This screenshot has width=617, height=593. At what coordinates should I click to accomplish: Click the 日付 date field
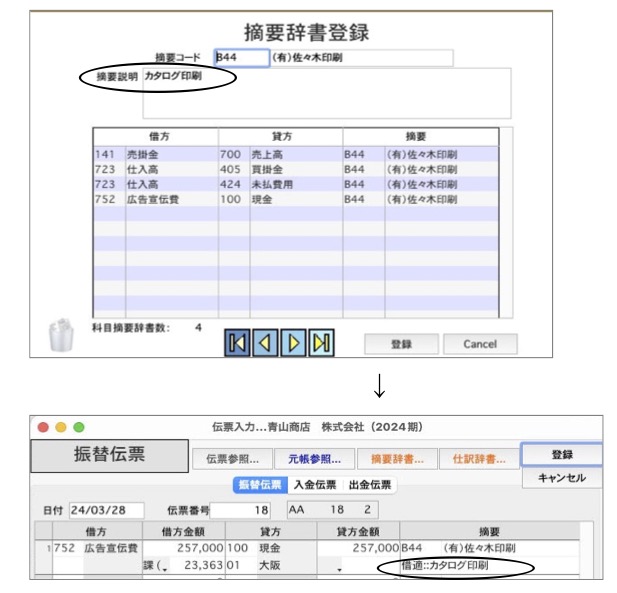[x=106, y=510]
